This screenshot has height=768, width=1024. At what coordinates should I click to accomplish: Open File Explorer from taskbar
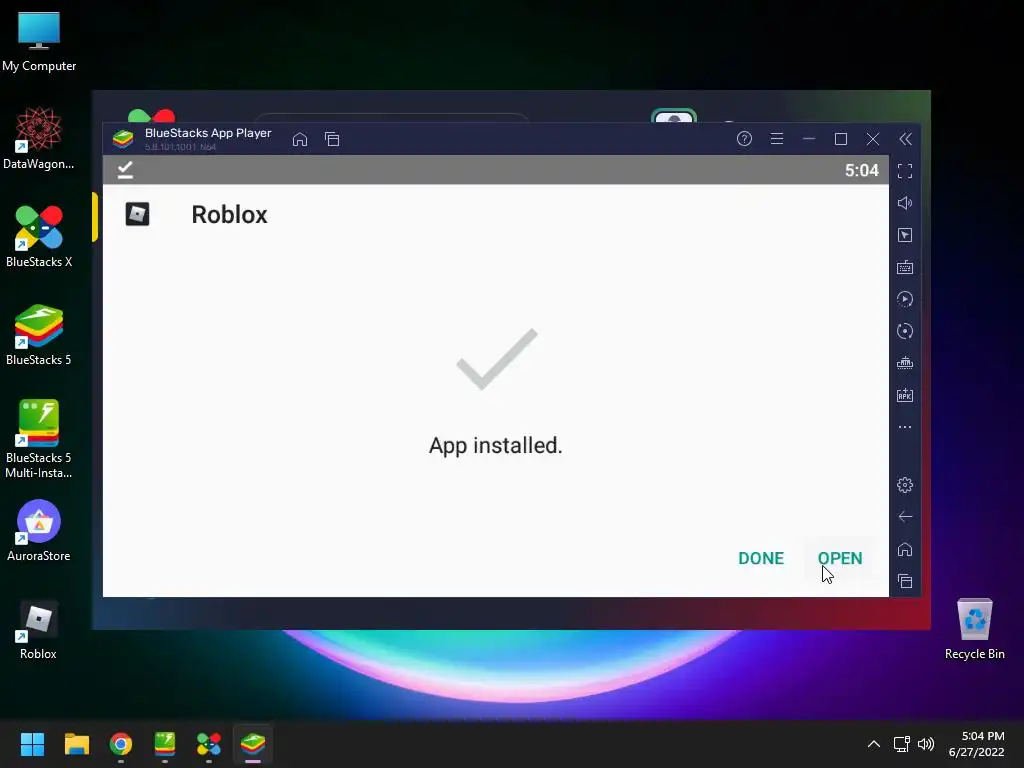click(76, 744)
